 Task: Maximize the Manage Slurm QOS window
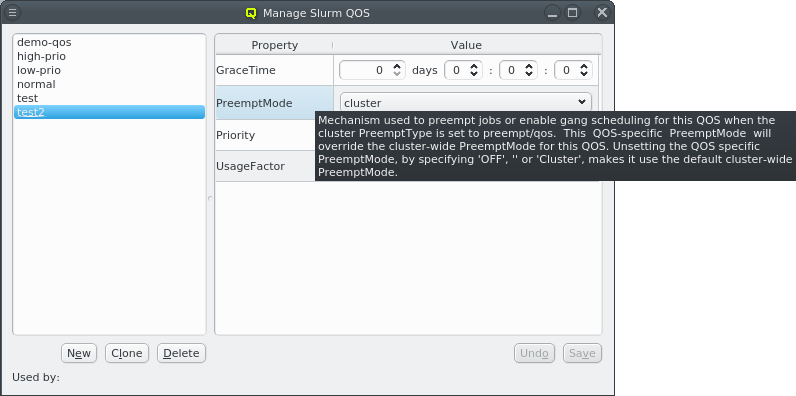[573, 13]
